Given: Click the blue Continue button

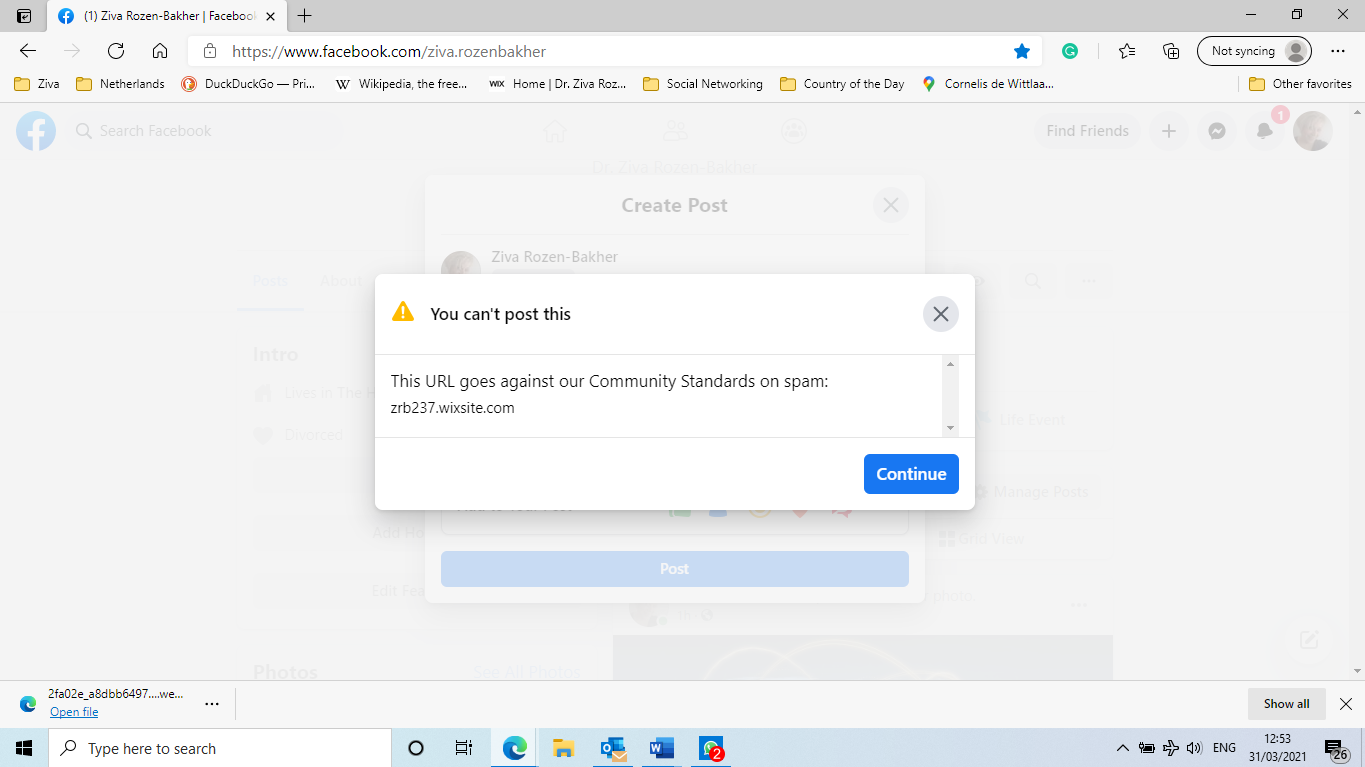Looking at the screenshot, I should coord(911,474).
